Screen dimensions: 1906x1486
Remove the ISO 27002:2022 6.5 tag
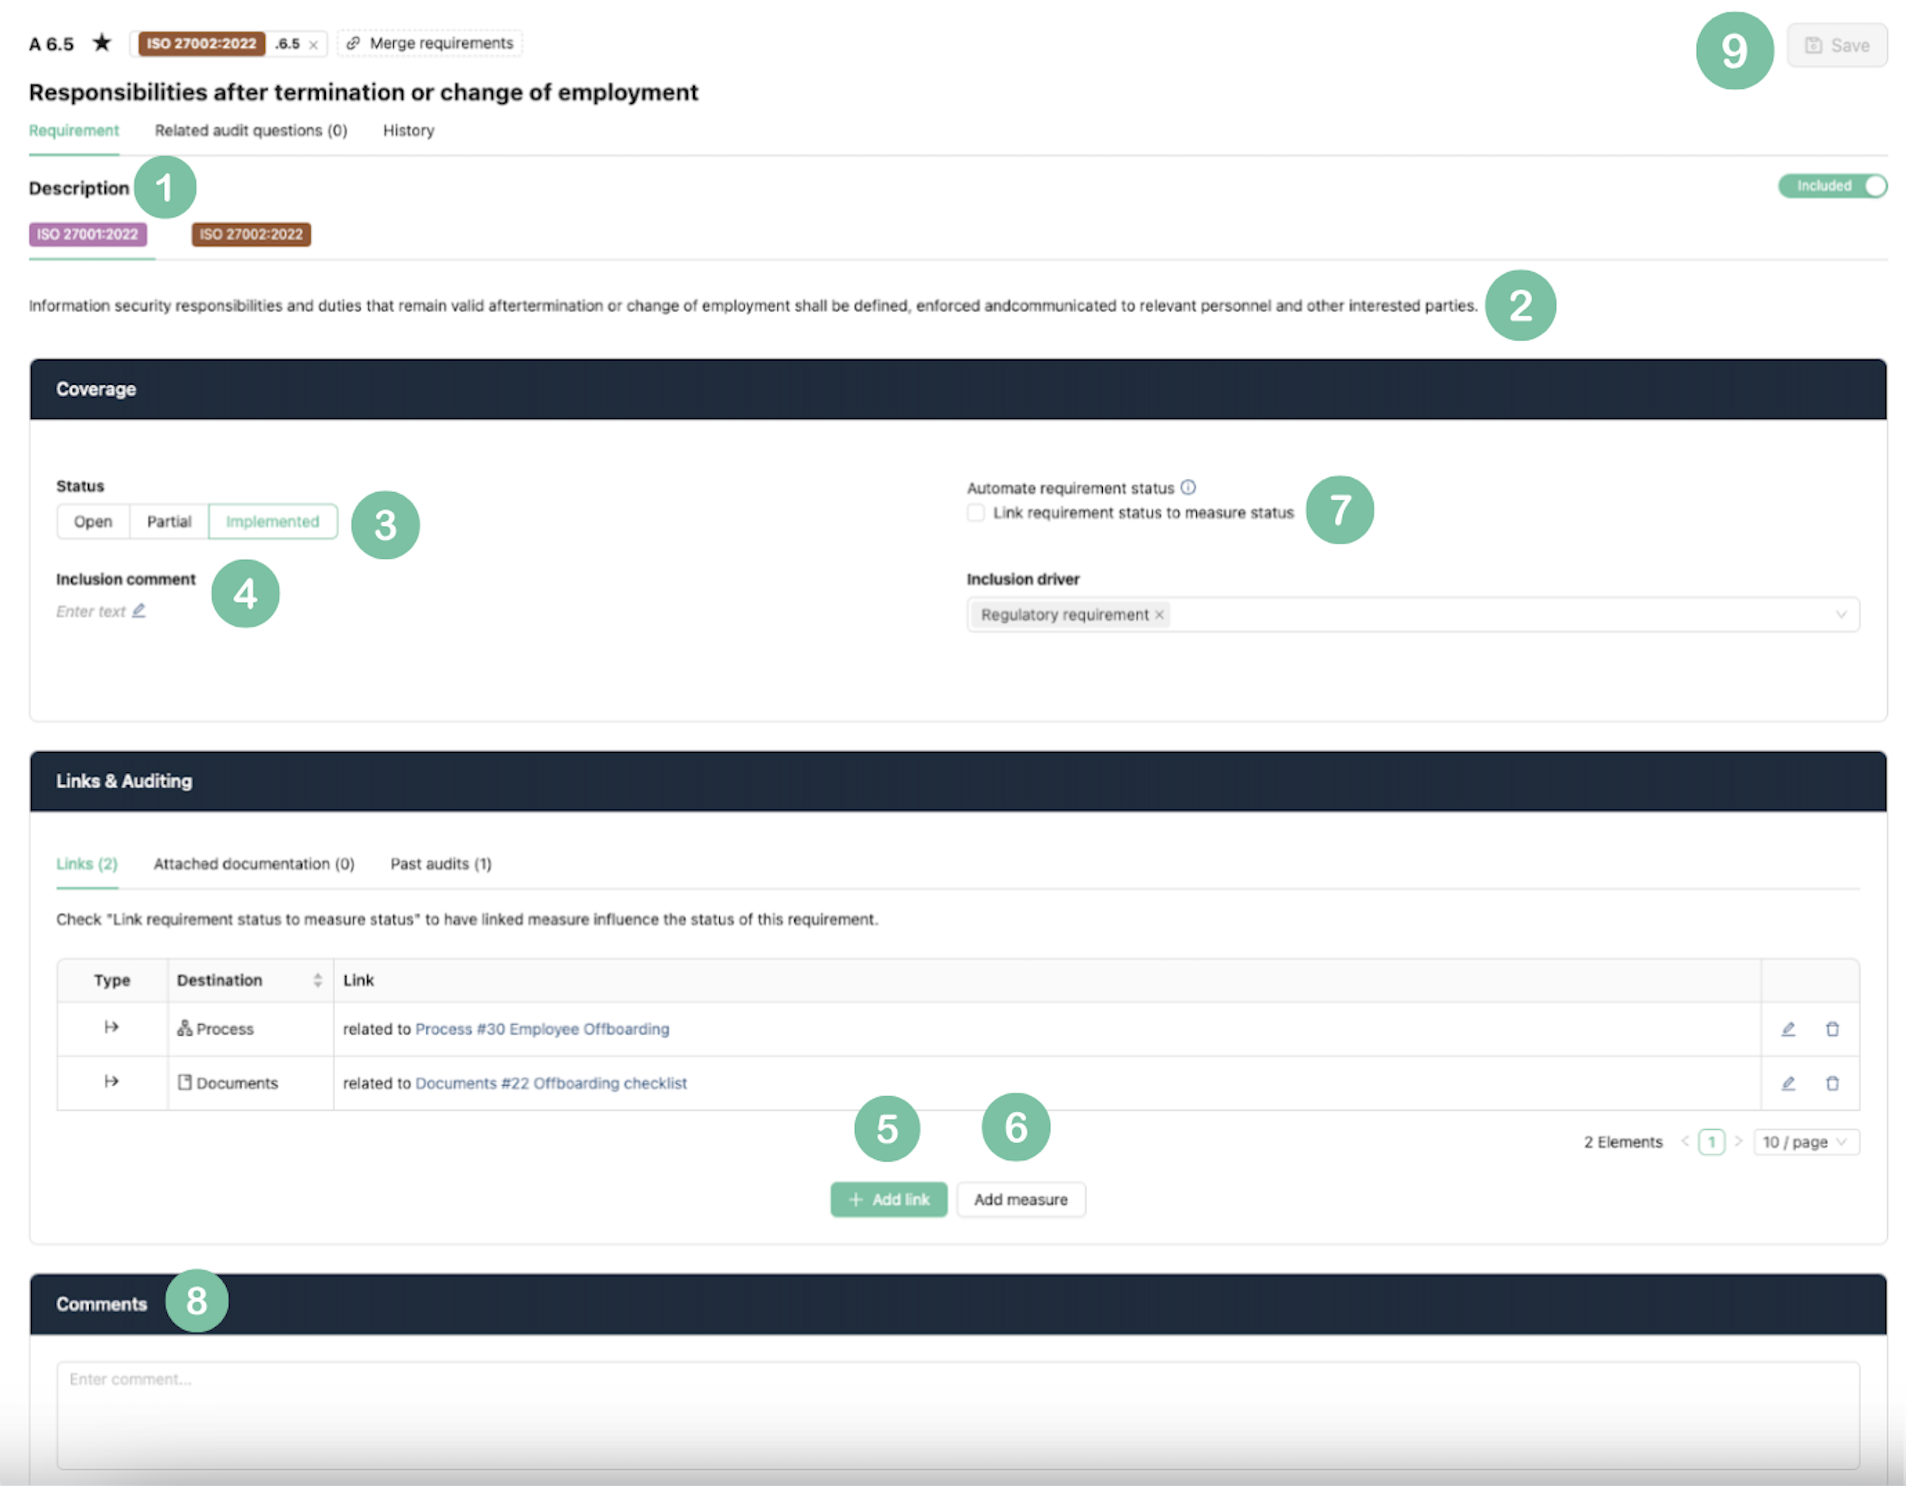click(314, 45)
